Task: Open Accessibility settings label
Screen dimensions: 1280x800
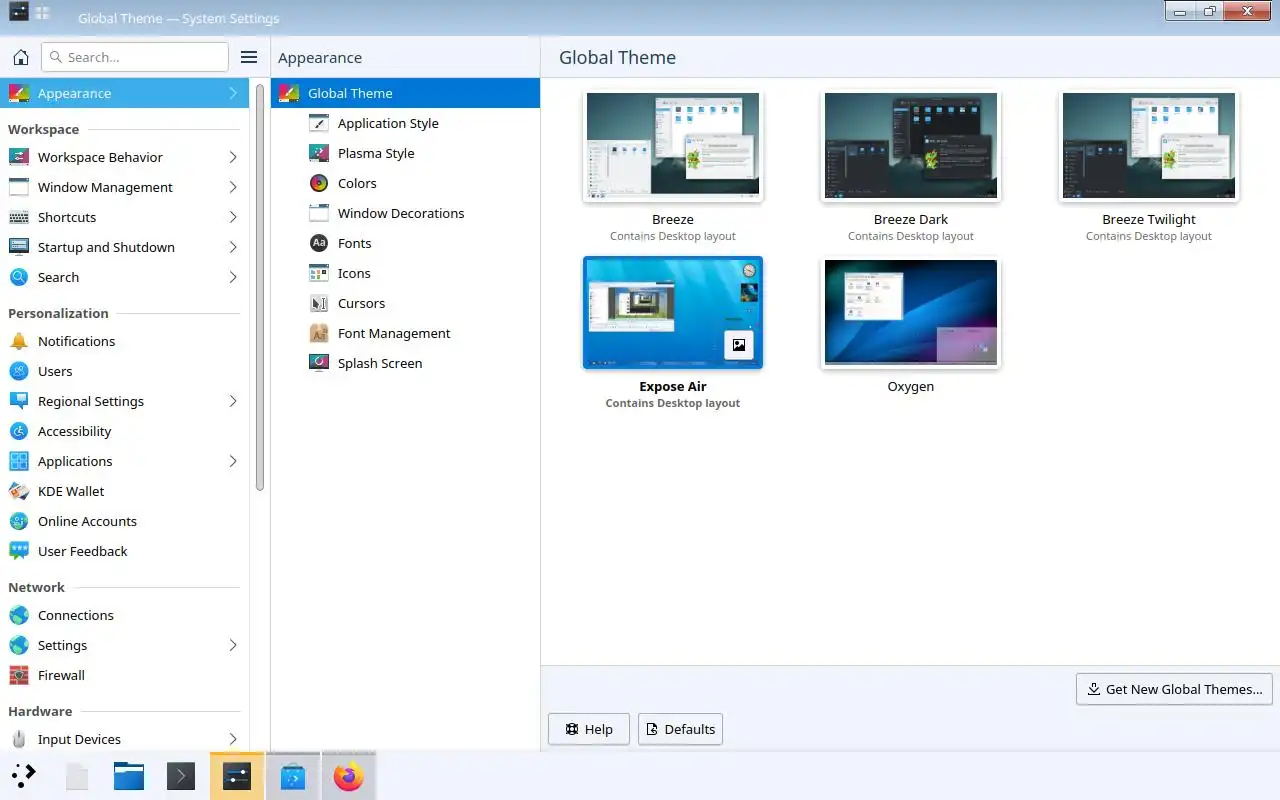Action: [75, 431]
